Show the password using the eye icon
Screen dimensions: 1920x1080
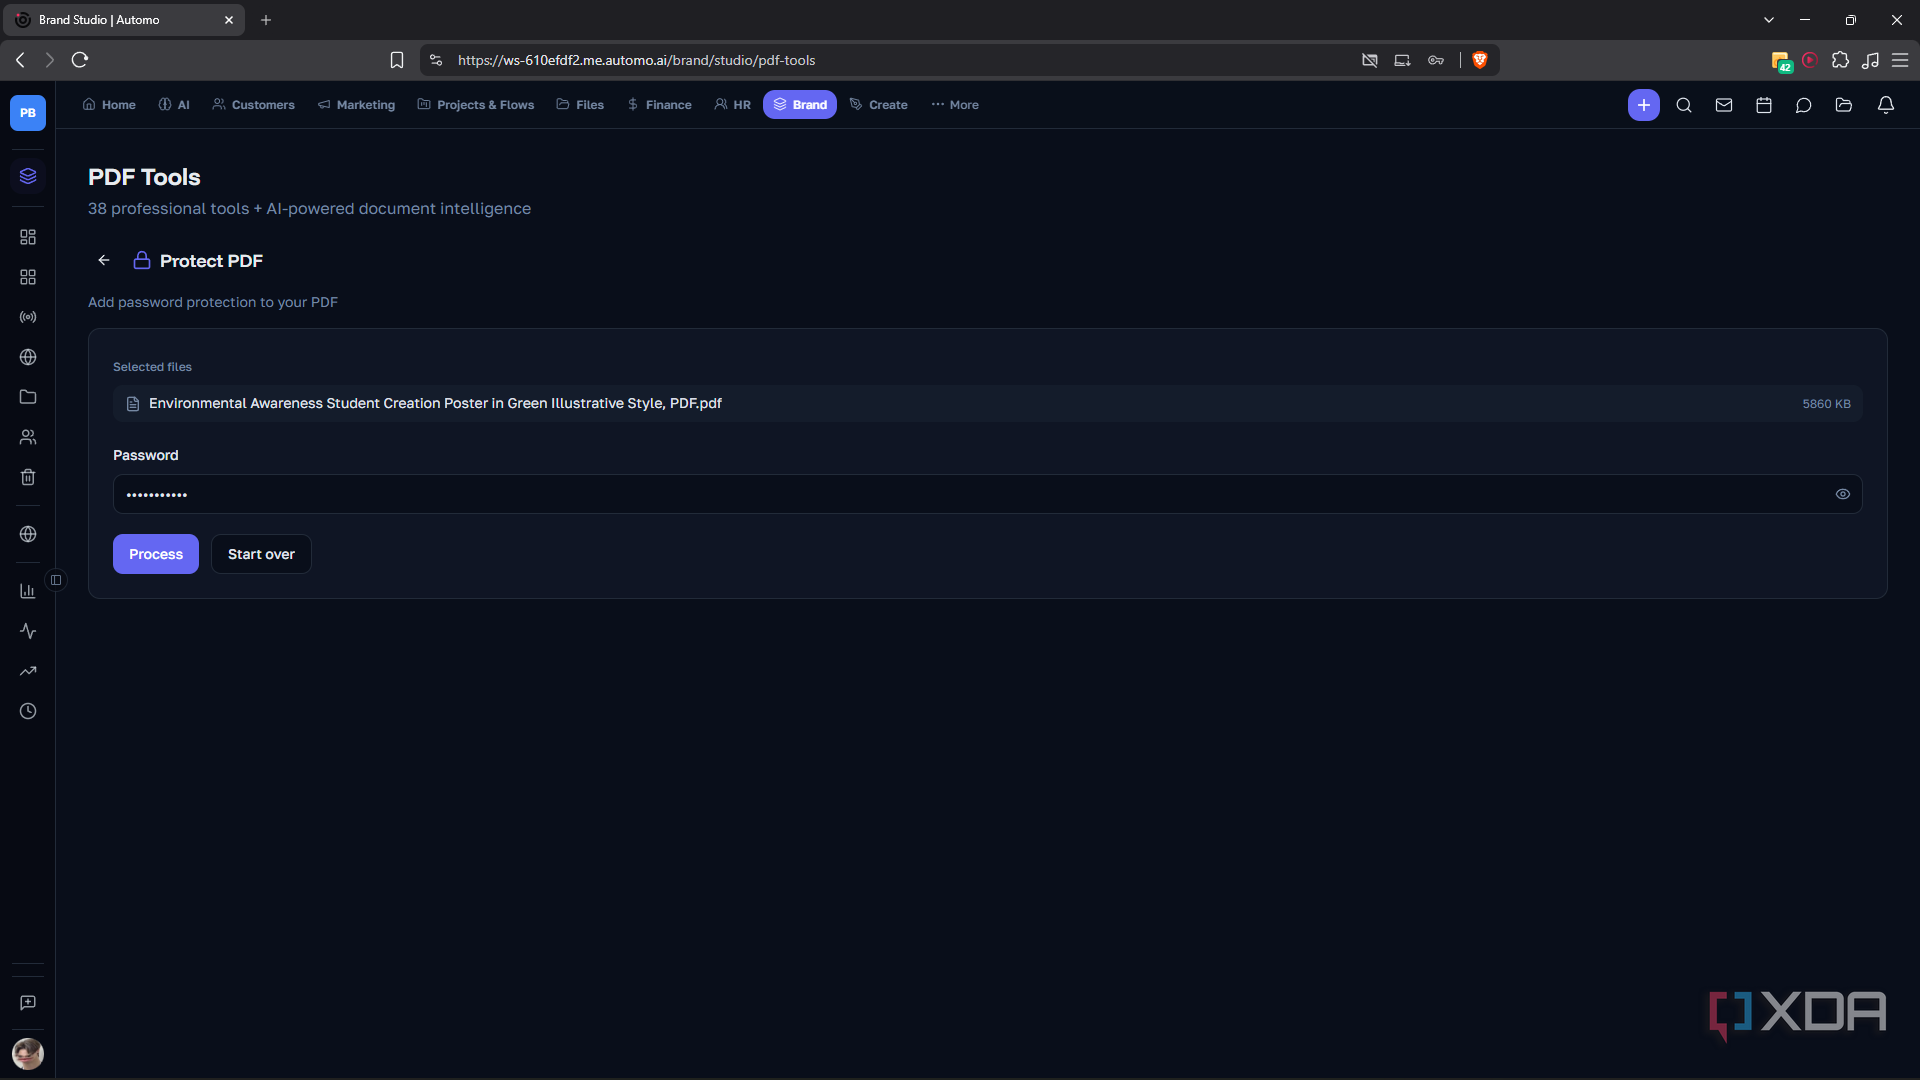(x=1842, y=494)
